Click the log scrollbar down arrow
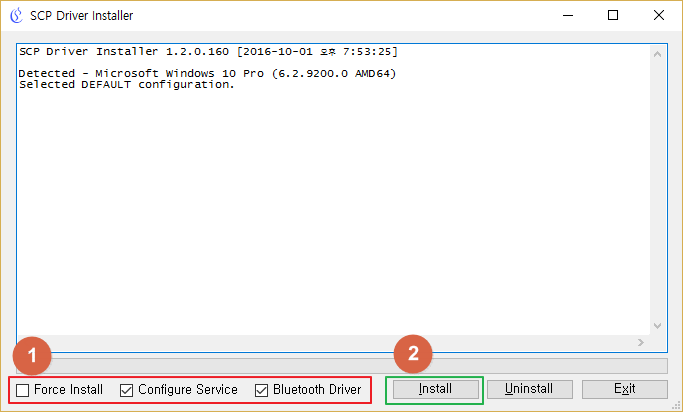Image resolution: width=683 pixels, height=412 pixels. point(657,326)
